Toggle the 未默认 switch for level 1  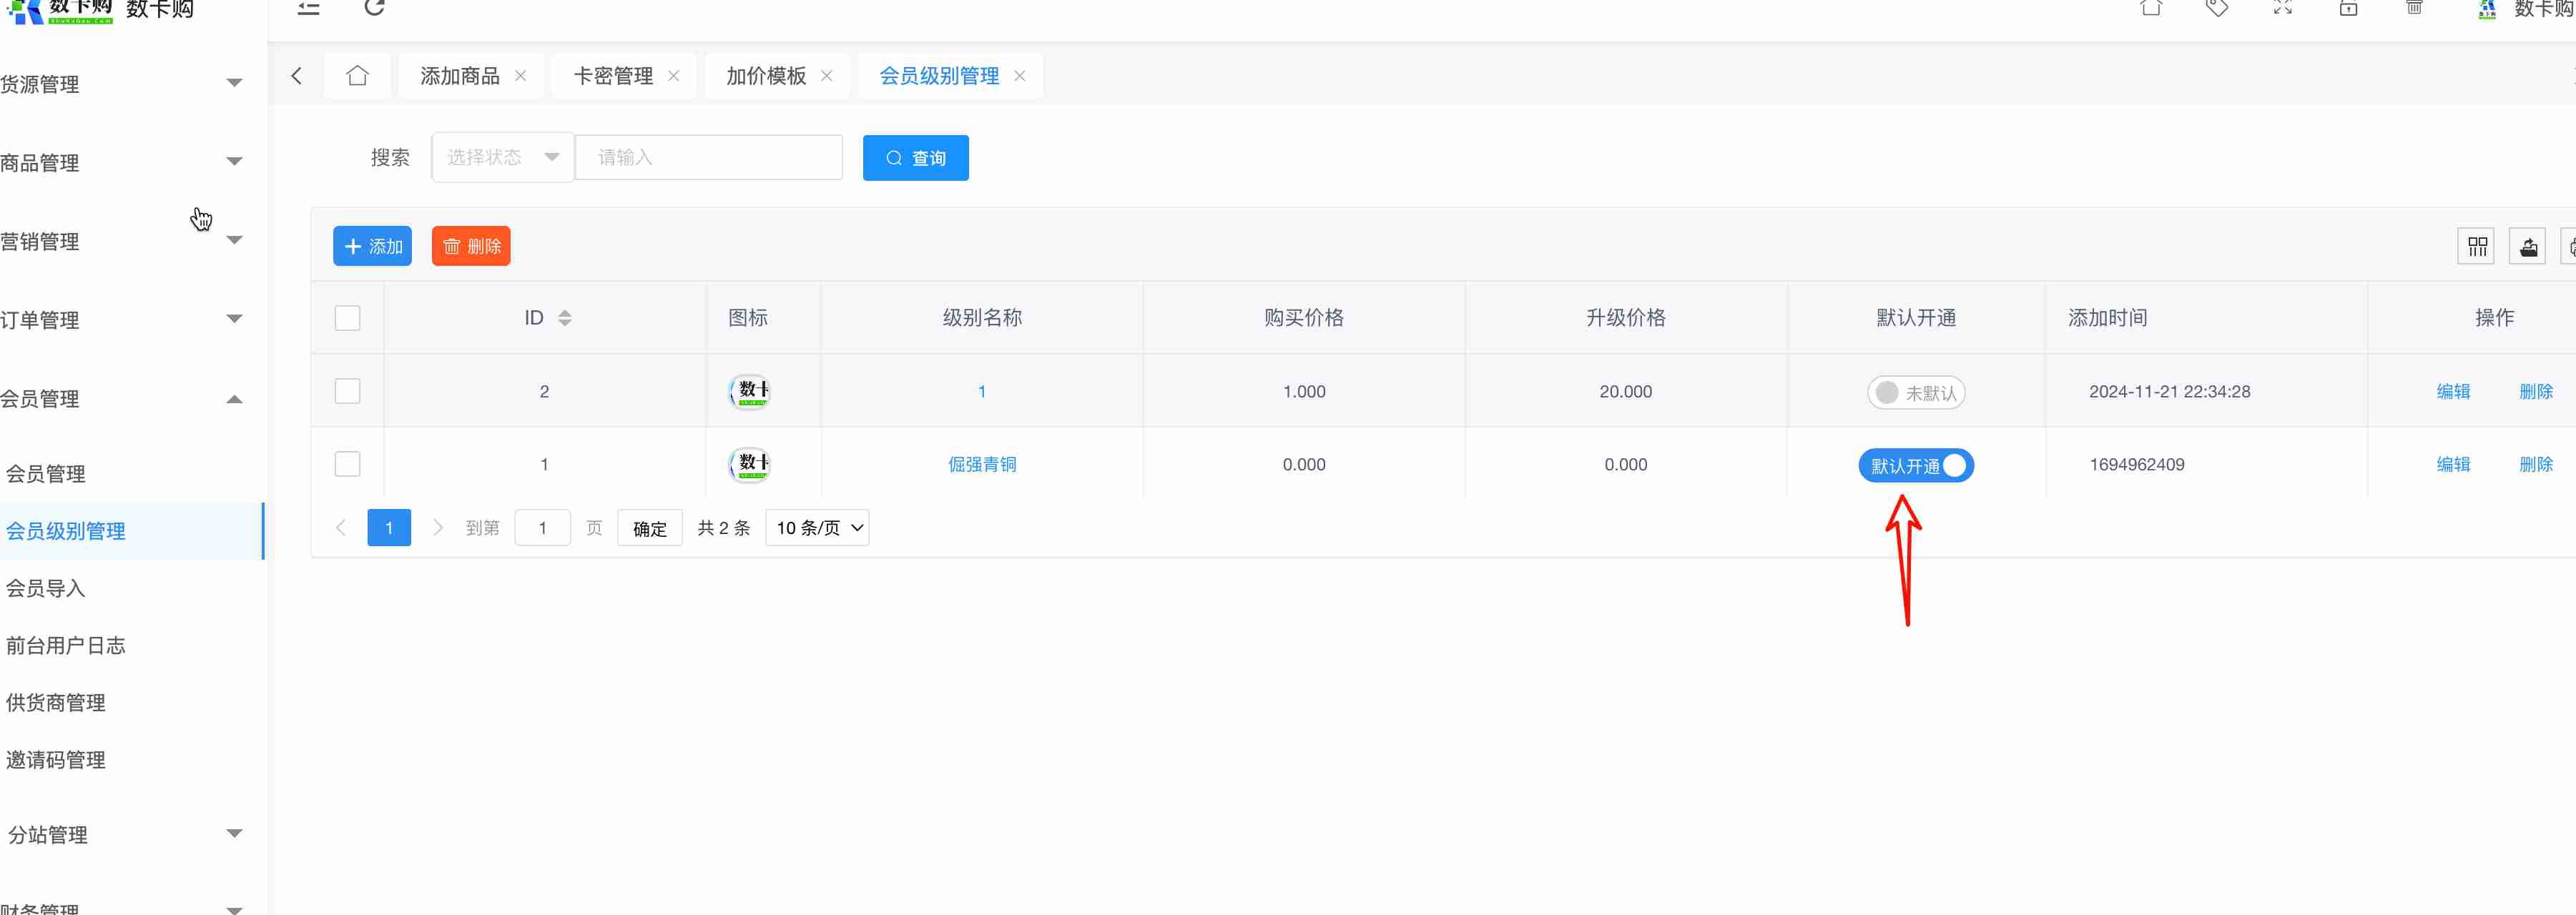1915,393
